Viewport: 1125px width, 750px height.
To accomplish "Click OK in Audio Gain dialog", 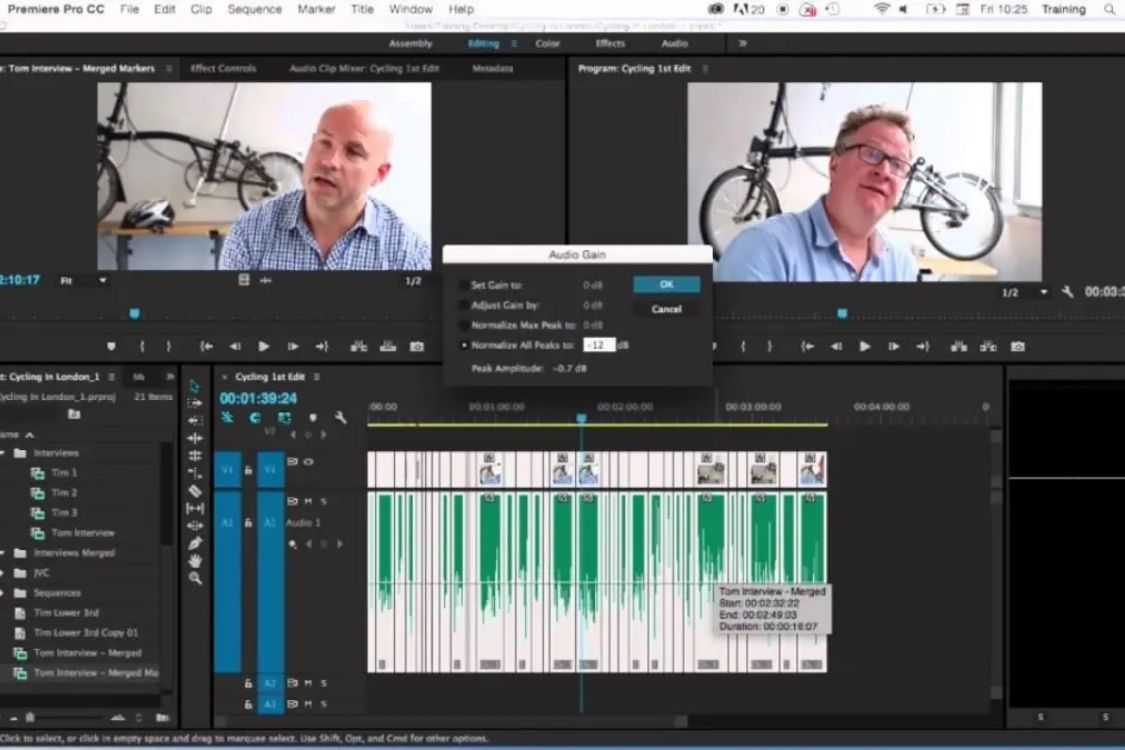I will (666, 285).
